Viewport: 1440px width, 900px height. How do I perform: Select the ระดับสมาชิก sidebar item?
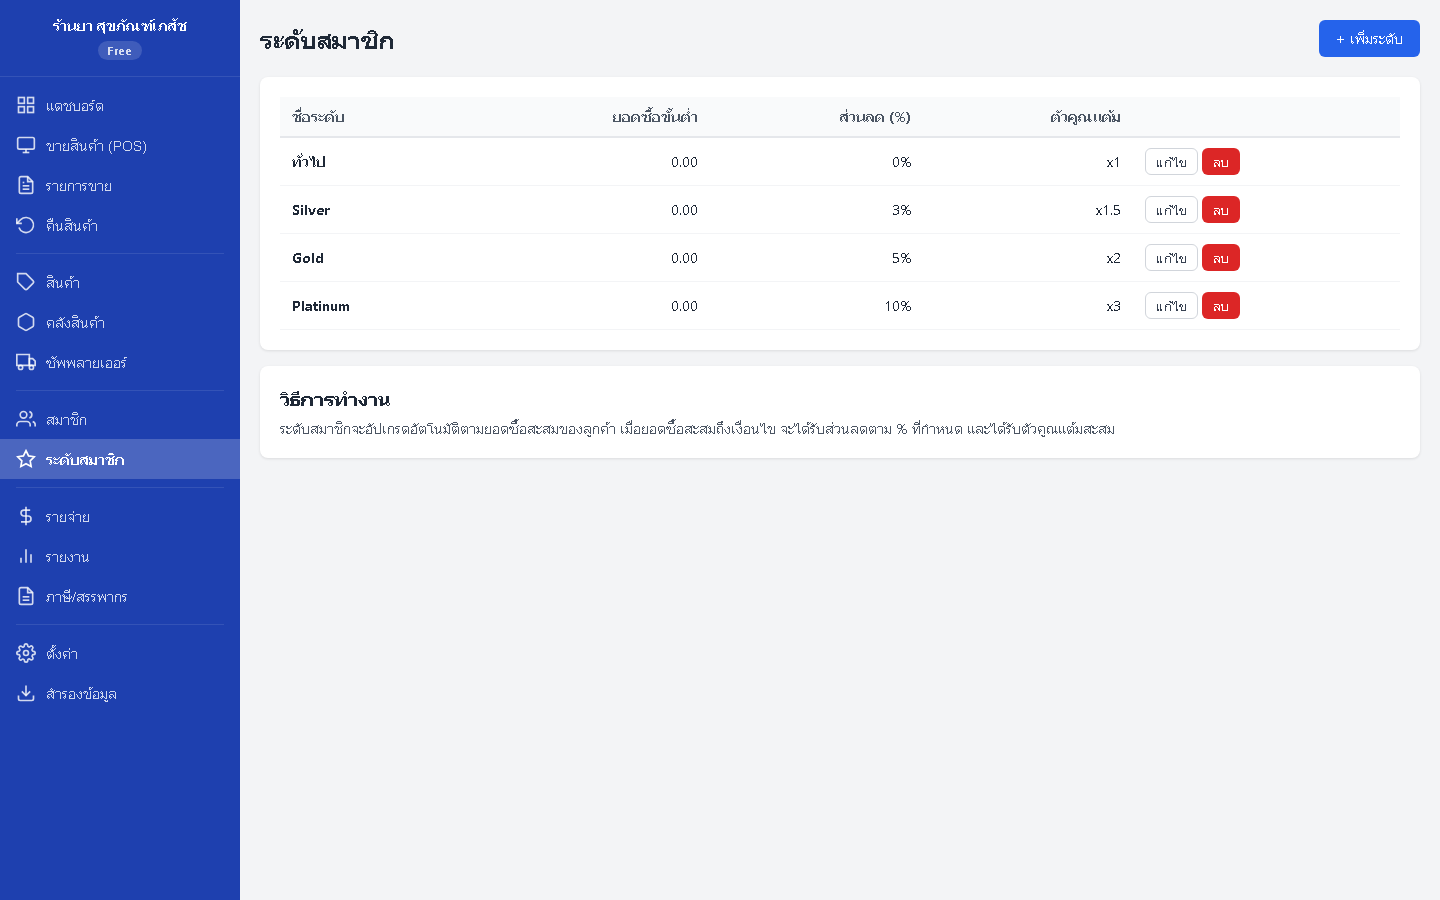click(85, 460)
